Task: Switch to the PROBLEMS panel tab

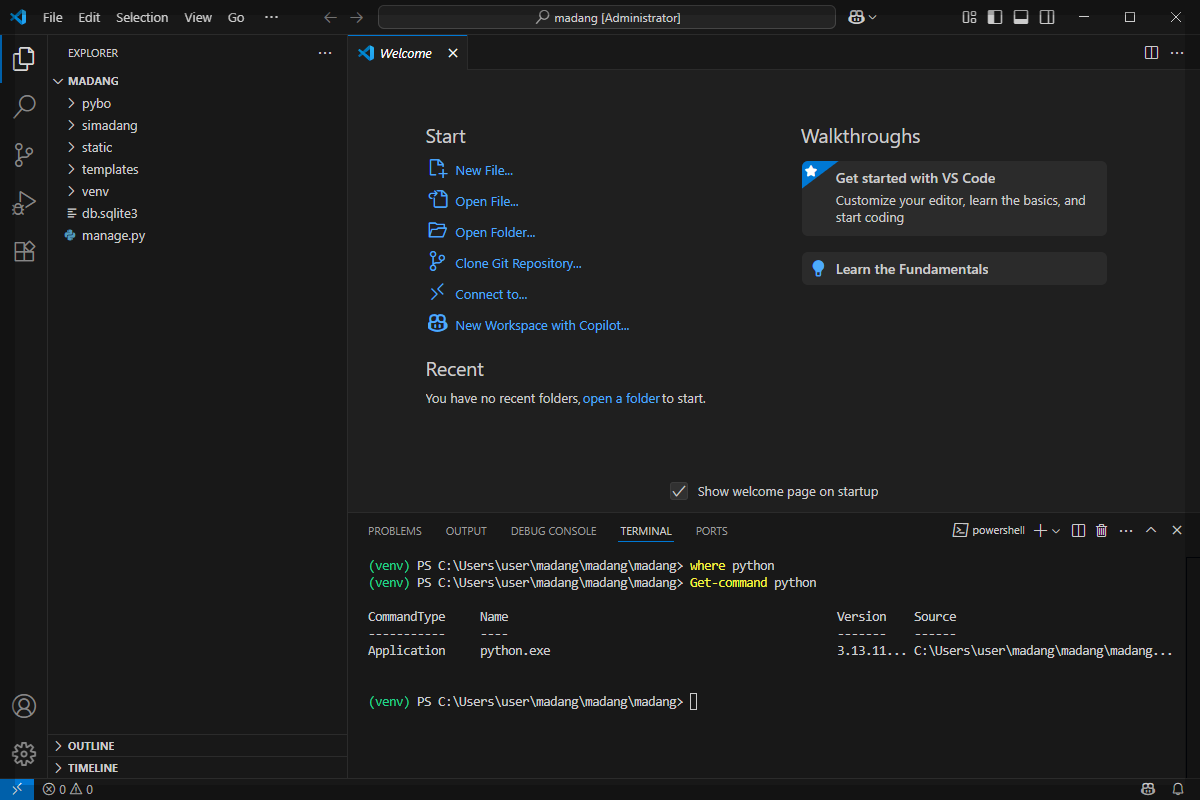Action: point(395,531)
